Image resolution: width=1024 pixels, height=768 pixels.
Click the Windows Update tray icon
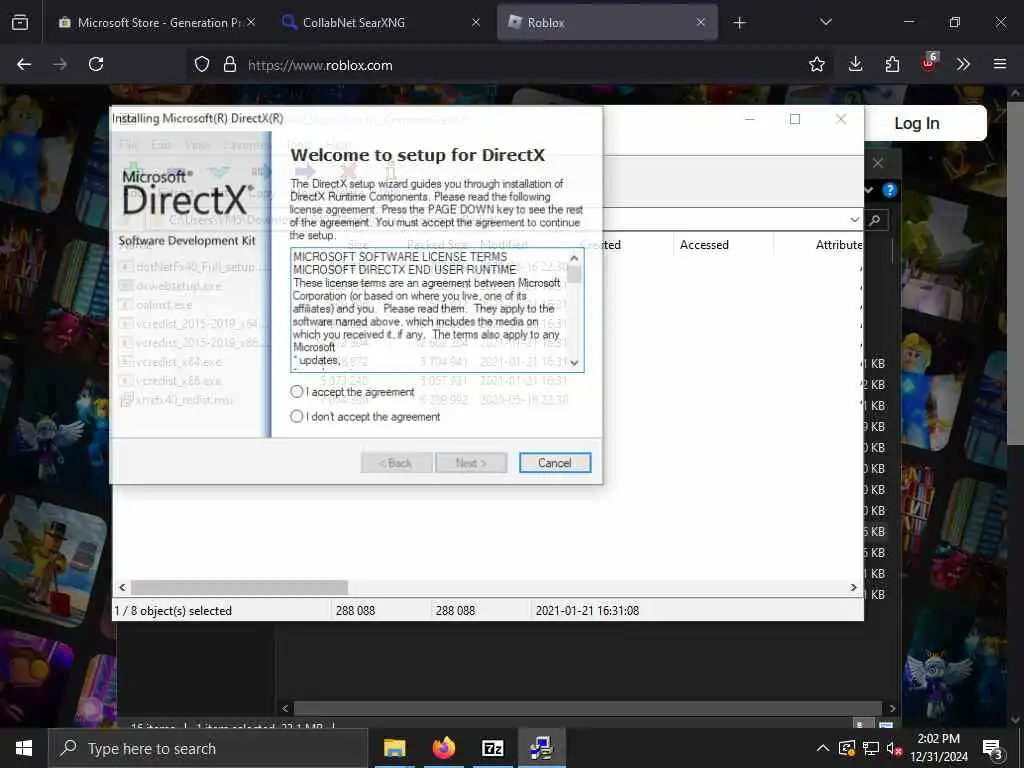(x=847, y=748)
